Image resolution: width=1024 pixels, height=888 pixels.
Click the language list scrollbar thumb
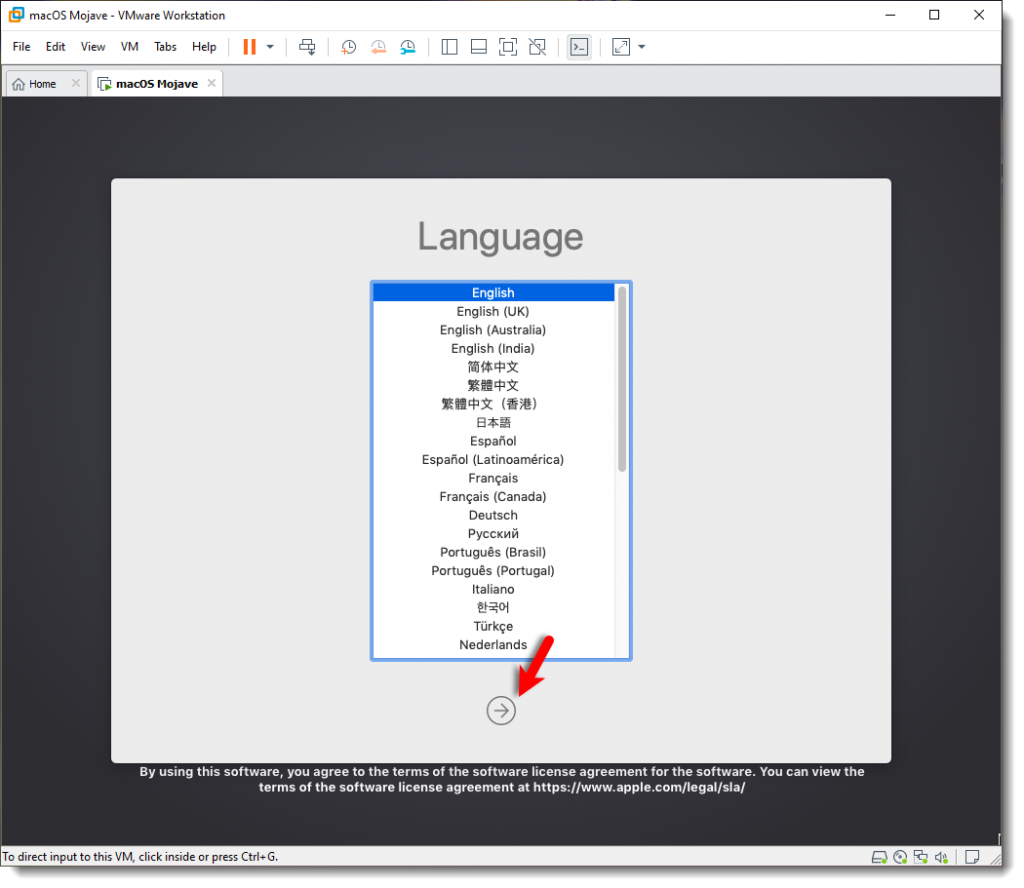[622, 378]
